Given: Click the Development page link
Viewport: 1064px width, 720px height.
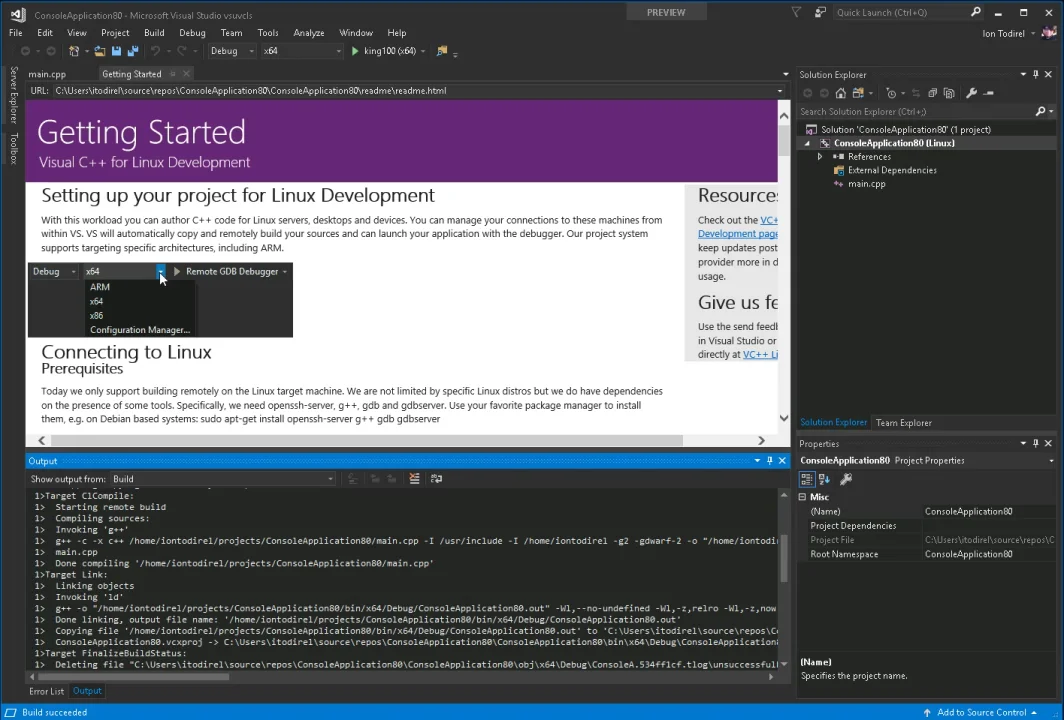Looking at the screenshot, I should coord(738,233).
